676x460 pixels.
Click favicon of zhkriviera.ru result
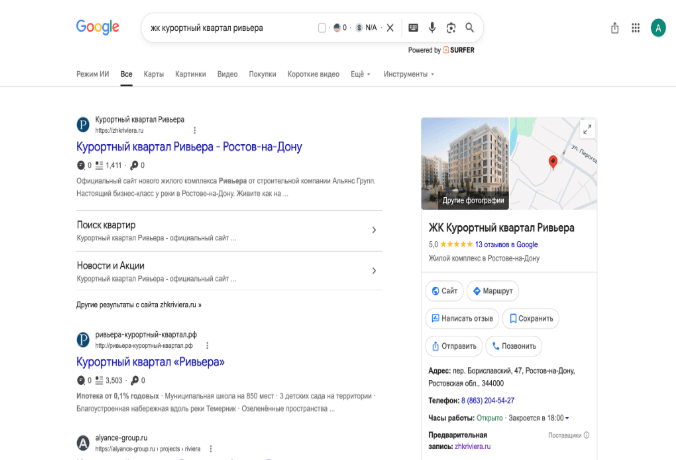point(83,125)
